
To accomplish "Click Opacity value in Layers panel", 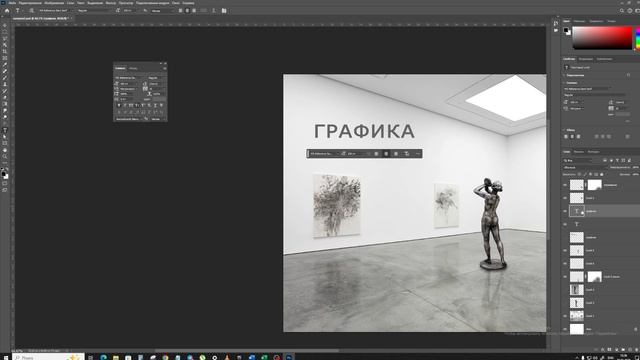I will tap(635, 167).
